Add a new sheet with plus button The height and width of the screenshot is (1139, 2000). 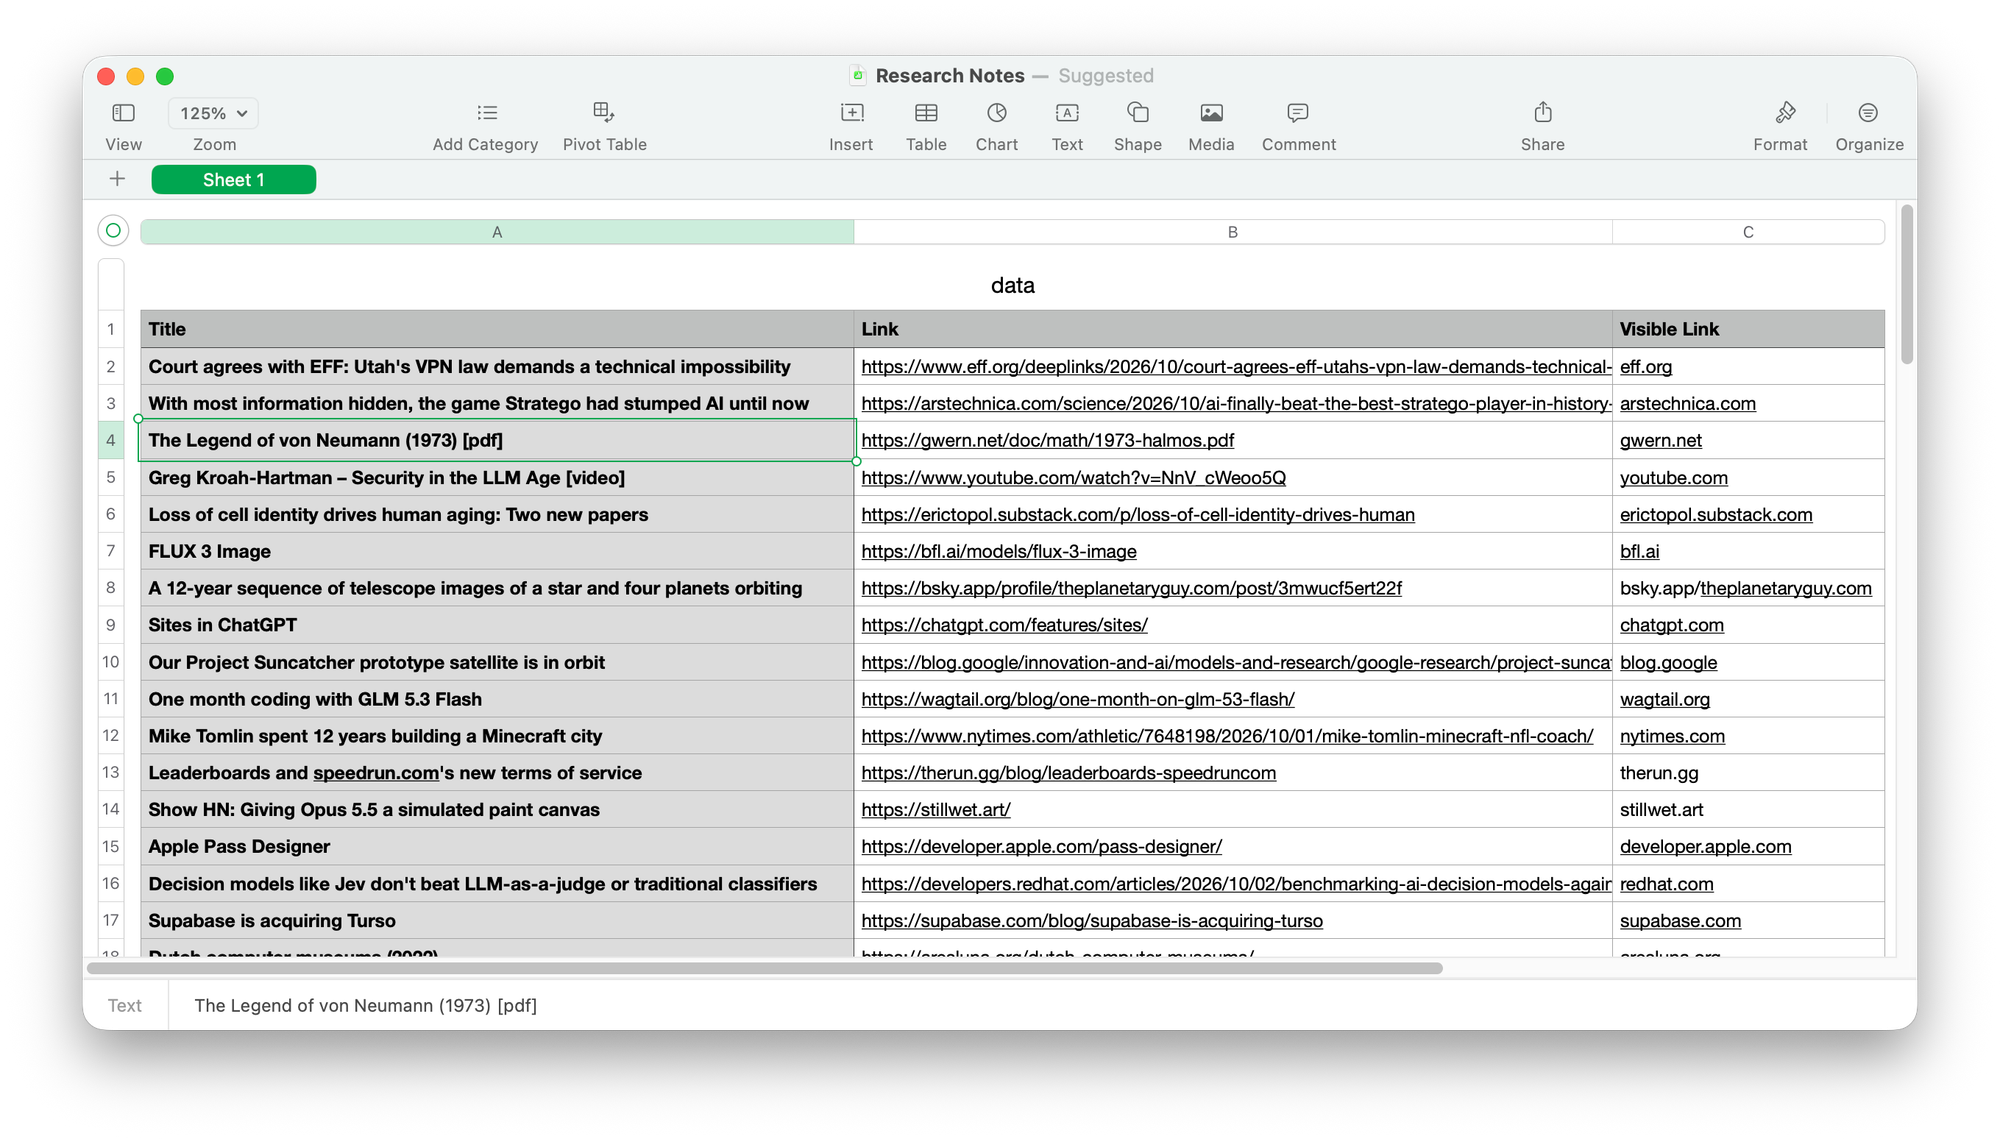click(x=117, y=179)
